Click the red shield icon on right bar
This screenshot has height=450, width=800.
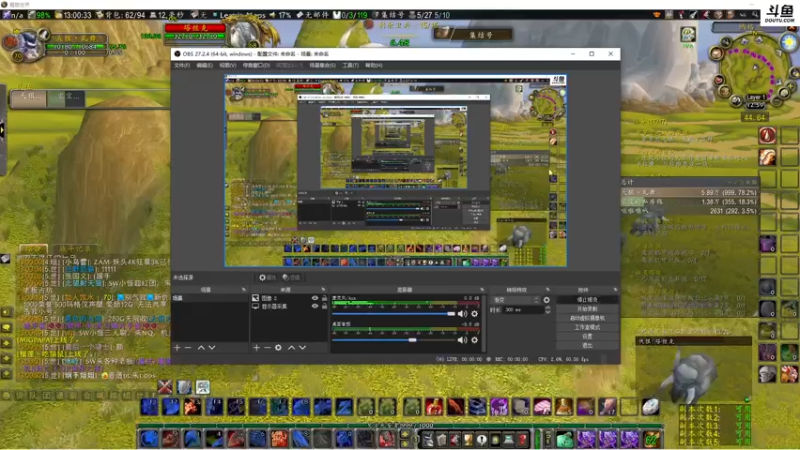(767, 135)
